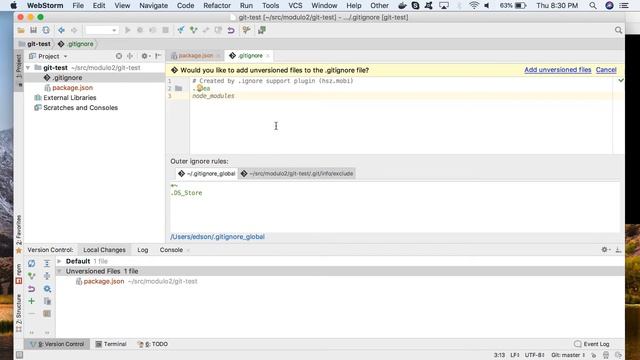640x360 pixels.
Task: Expand the Default changelist
Action: tap(59, 261)
